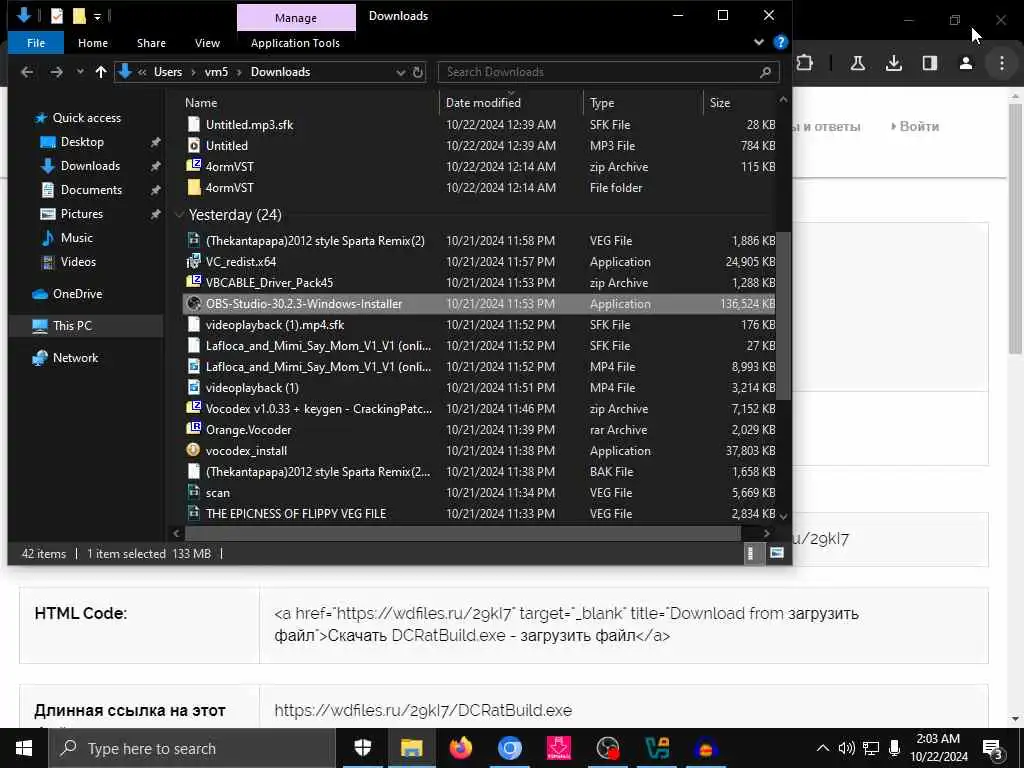Click the taskbar search box

(191, 748)
